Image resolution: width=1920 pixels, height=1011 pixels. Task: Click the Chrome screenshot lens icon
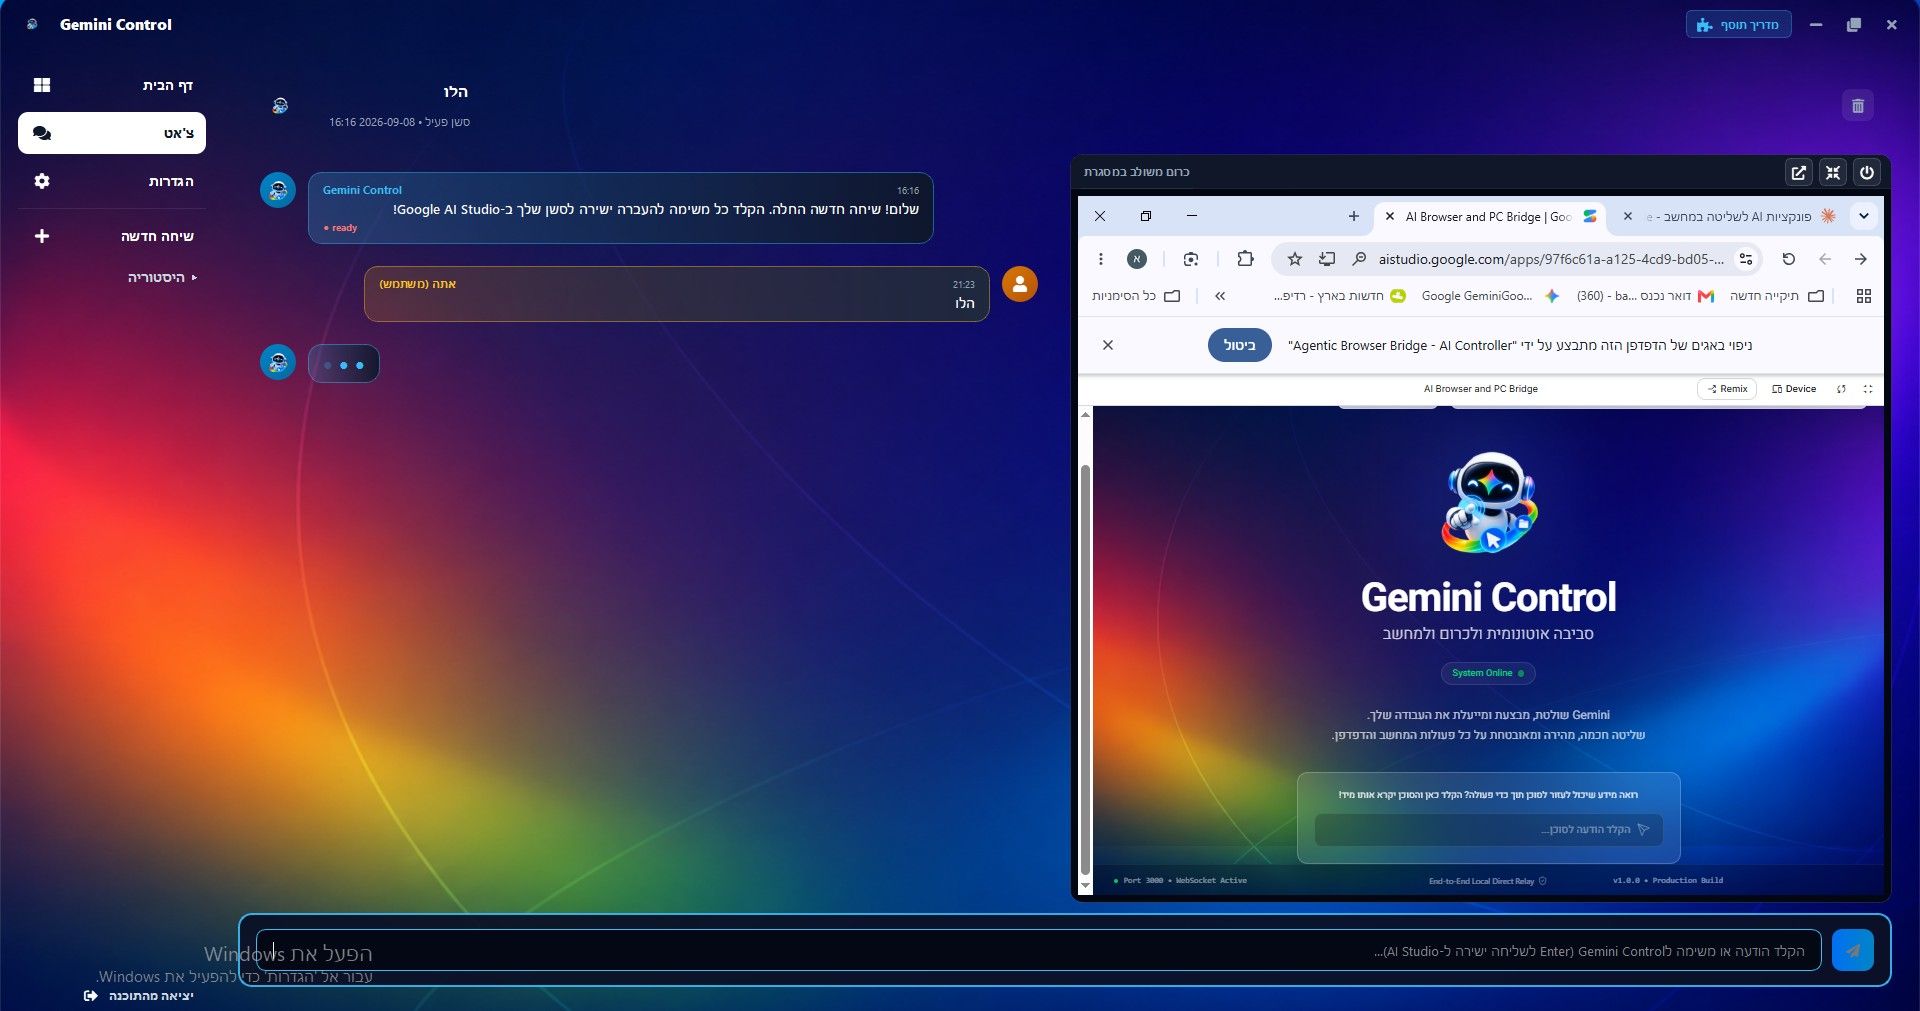tap(1190, 259)
